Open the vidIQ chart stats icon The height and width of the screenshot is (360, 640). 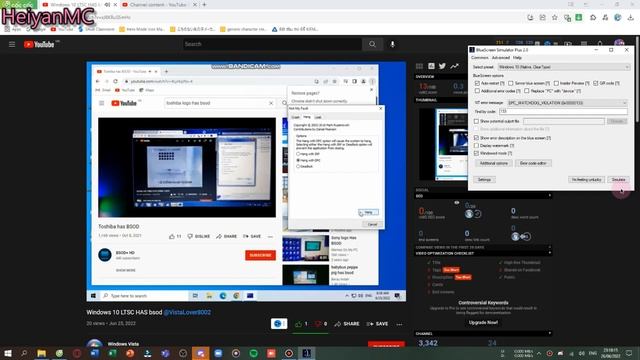point(431,66)
